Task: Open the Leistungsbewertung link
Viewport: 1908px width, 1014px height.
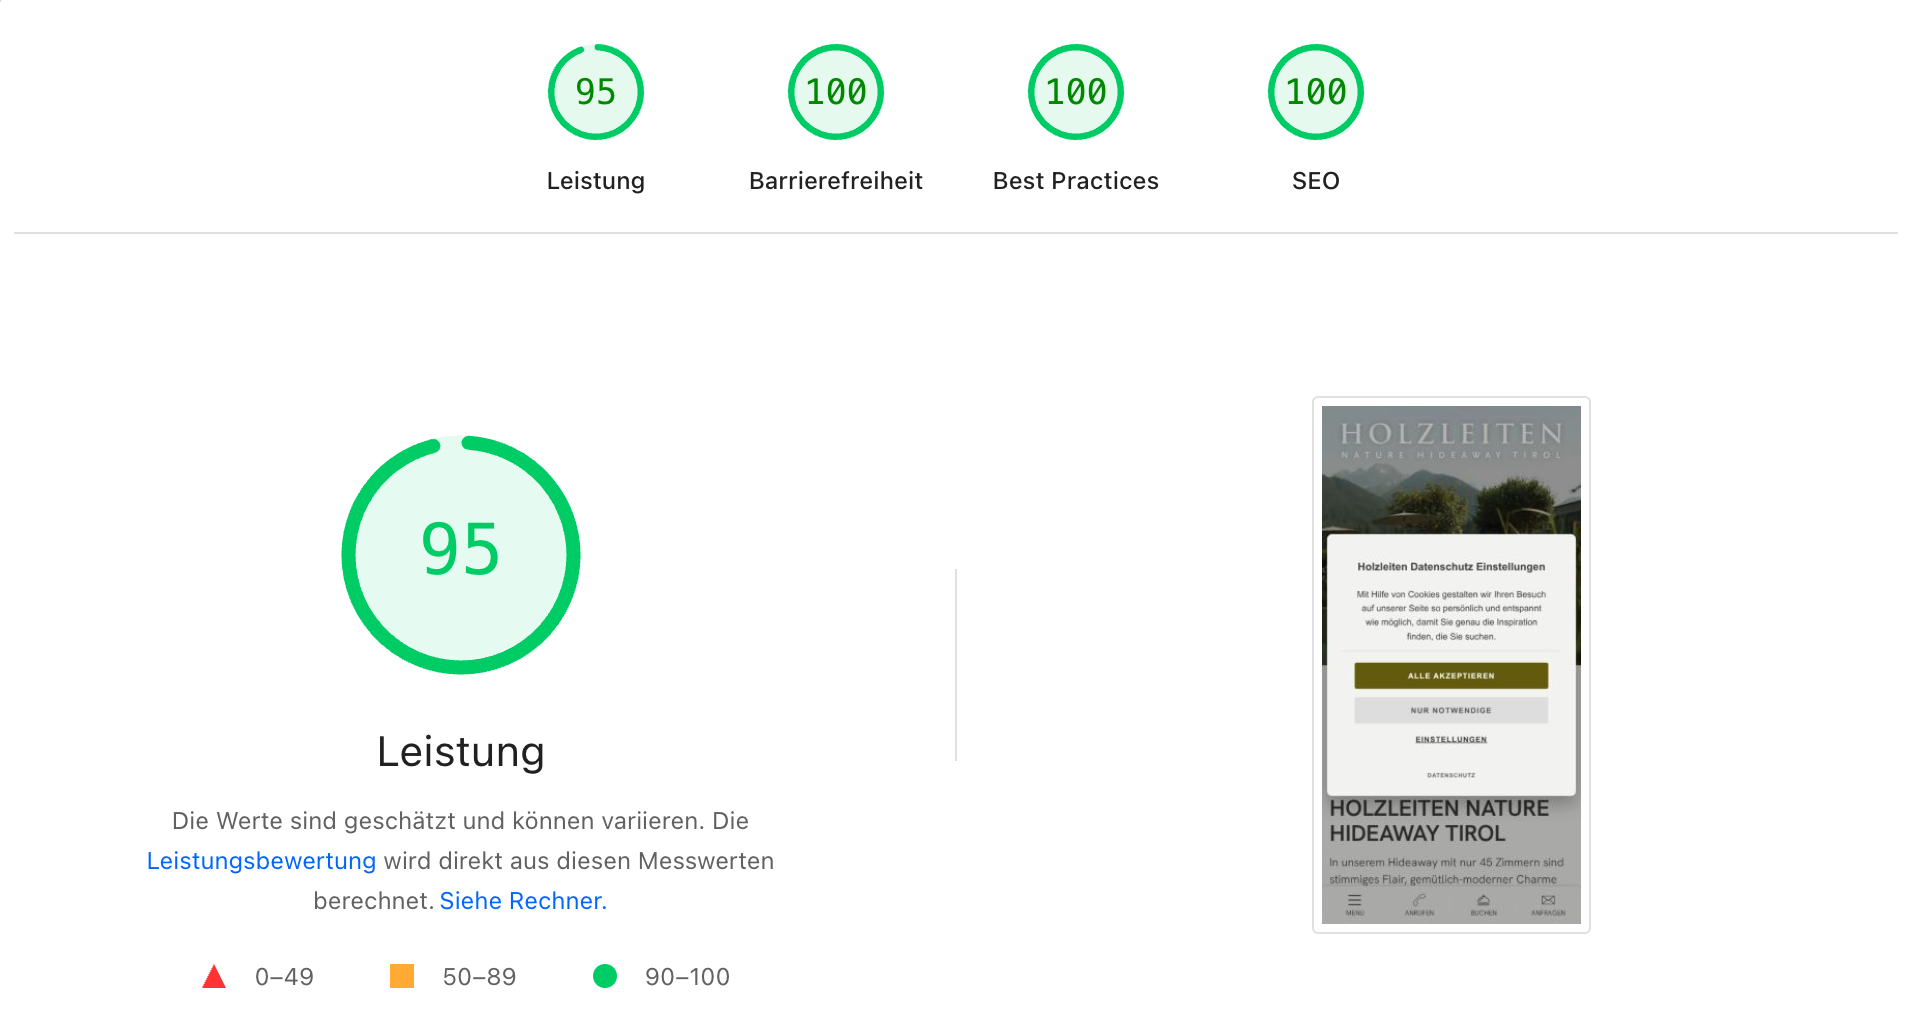Action: tap(260, 861)
